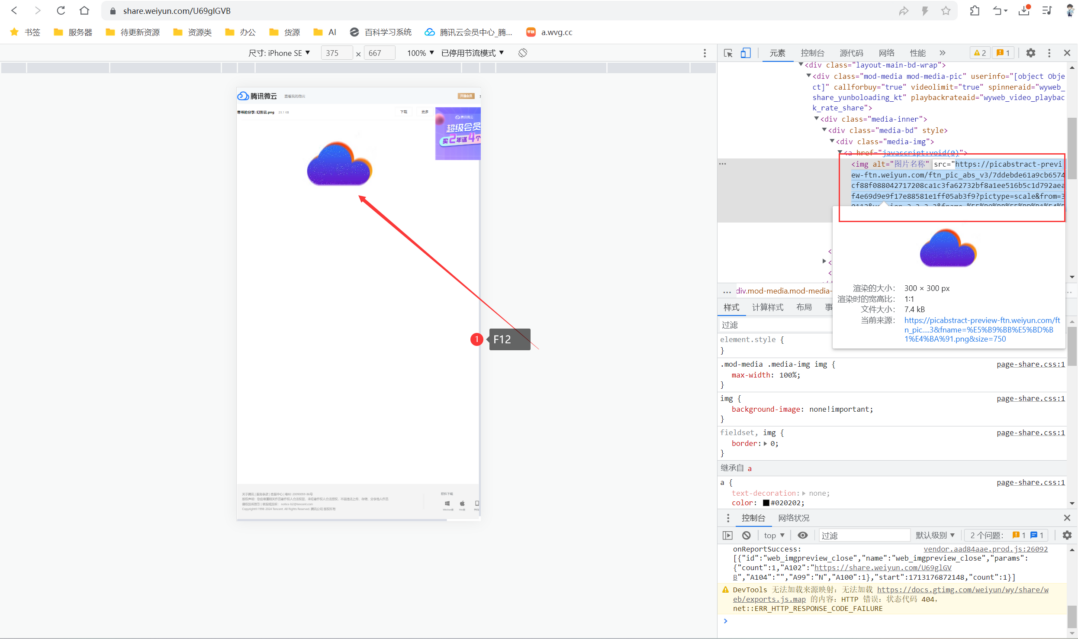1078x639 pixels.
Task: Close the console drawer
Action: (1067, 518)
